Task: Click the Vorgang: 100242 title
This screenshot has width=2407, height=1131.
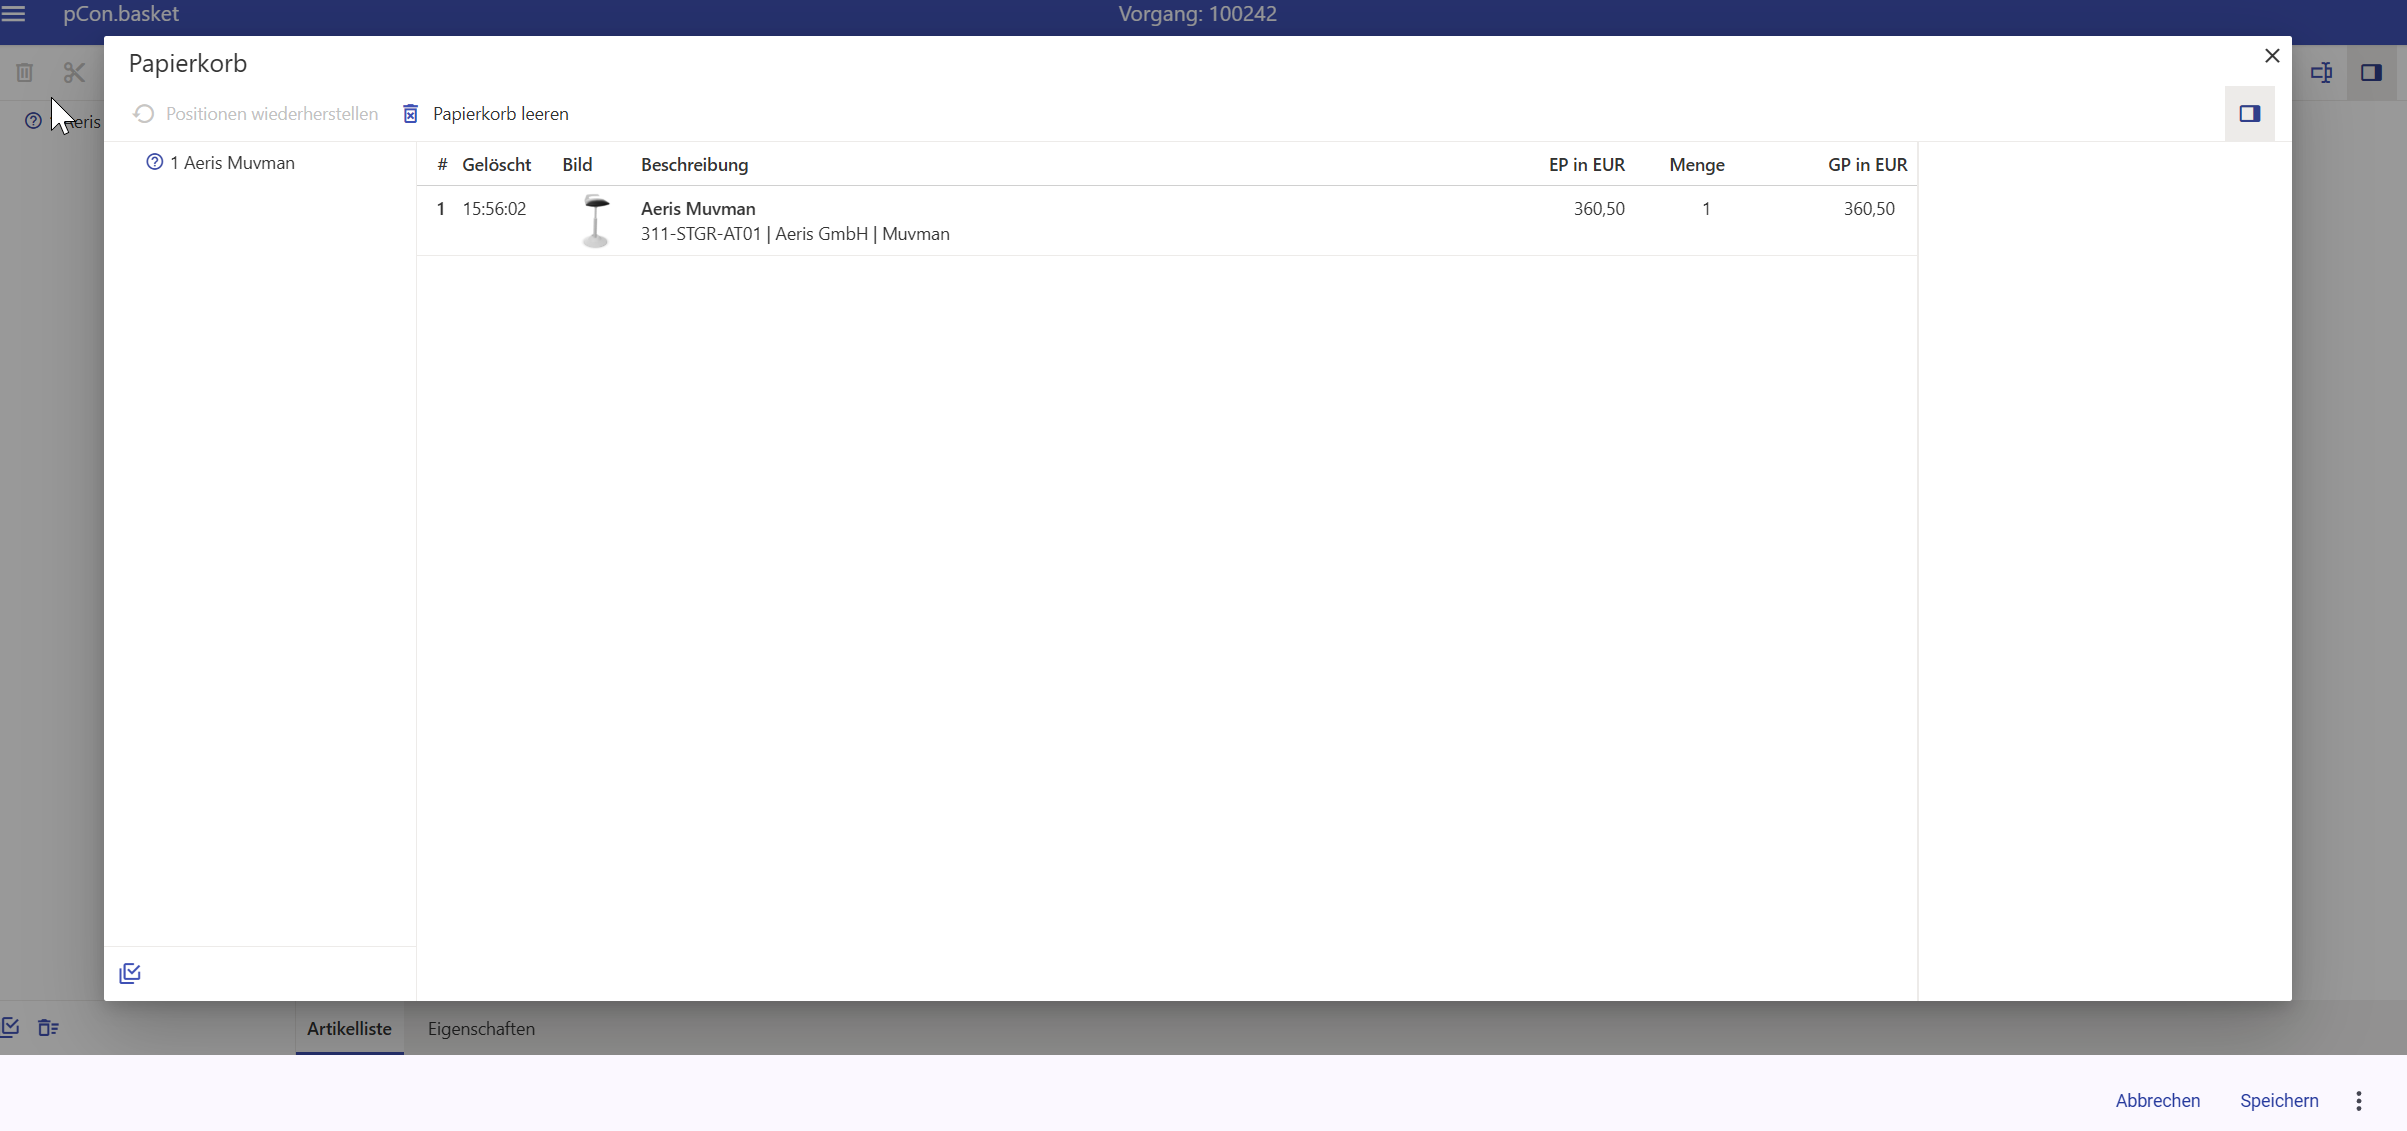Action: point(1197,14)
